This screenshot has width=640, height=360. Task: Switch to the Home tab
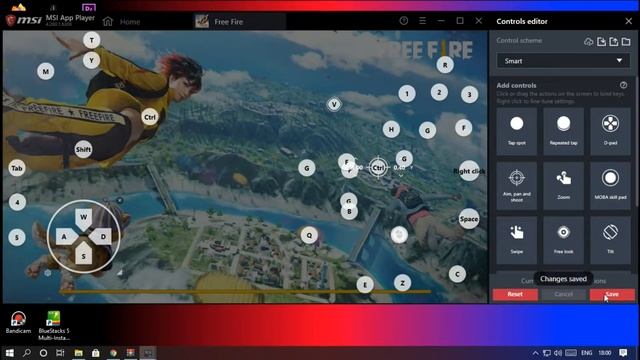pyautogui.click(x=121, y=22)
